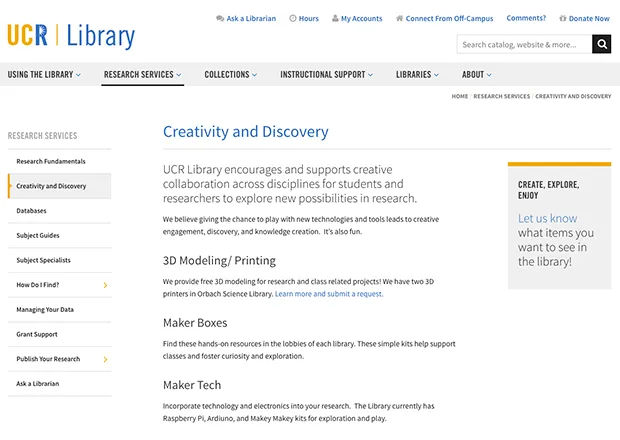The width and height of the screenshot is (620, 440).
Task: Click the Creativity and Discovery breadcrumb
Action: coord(573,96)
